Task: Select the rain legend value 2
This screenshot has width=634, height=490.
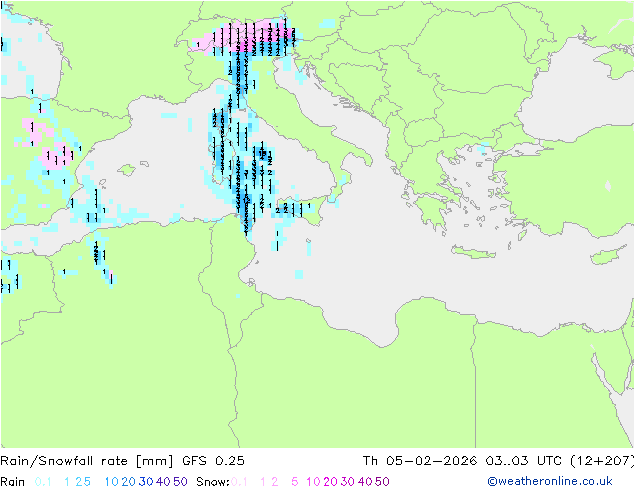Action: click(x=78, y=482)
